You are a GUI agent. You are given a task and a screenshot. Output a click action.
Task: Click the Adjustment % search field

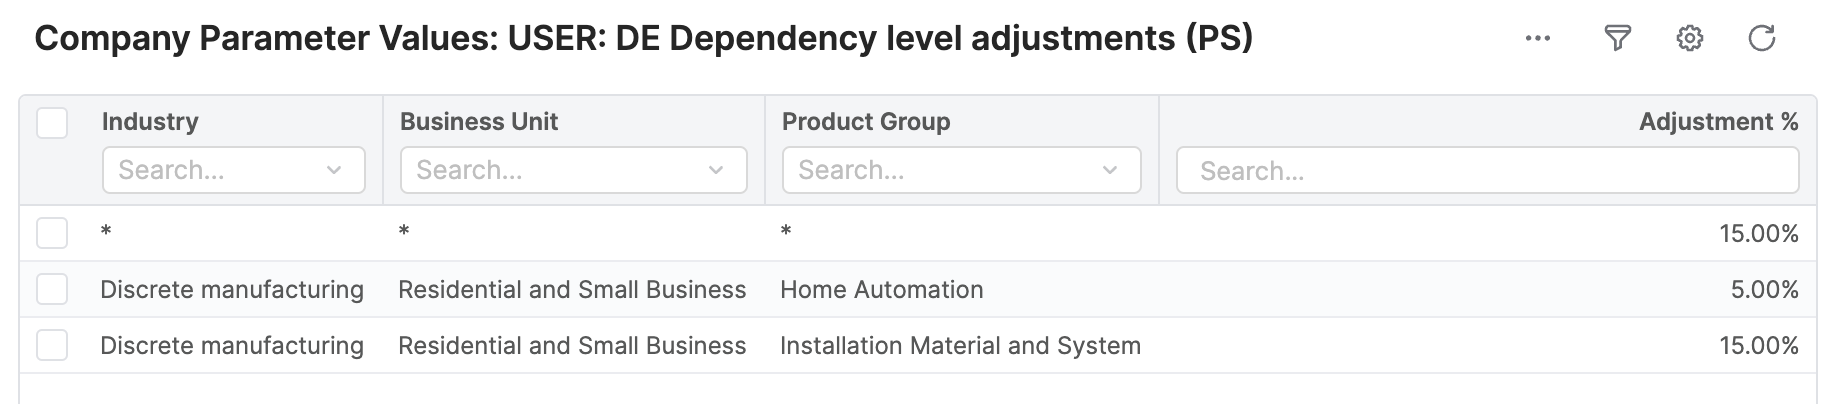pos(1487,171)
